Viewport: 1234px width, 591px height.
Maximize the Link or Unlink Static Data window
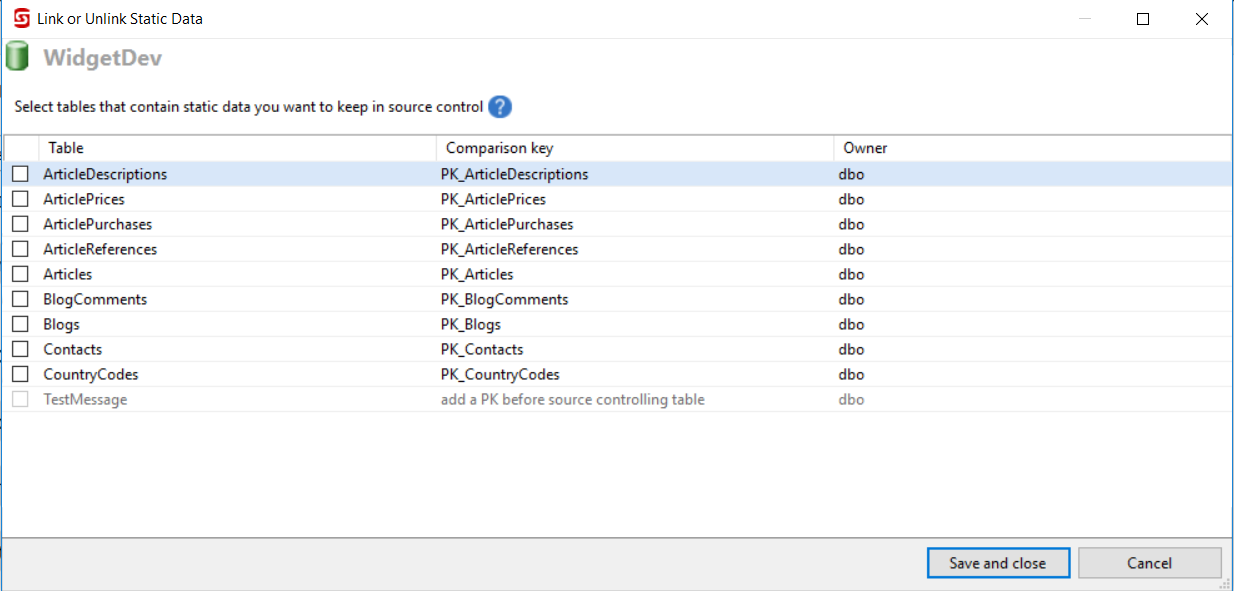pyautogui.click(x=1143, y=19)
